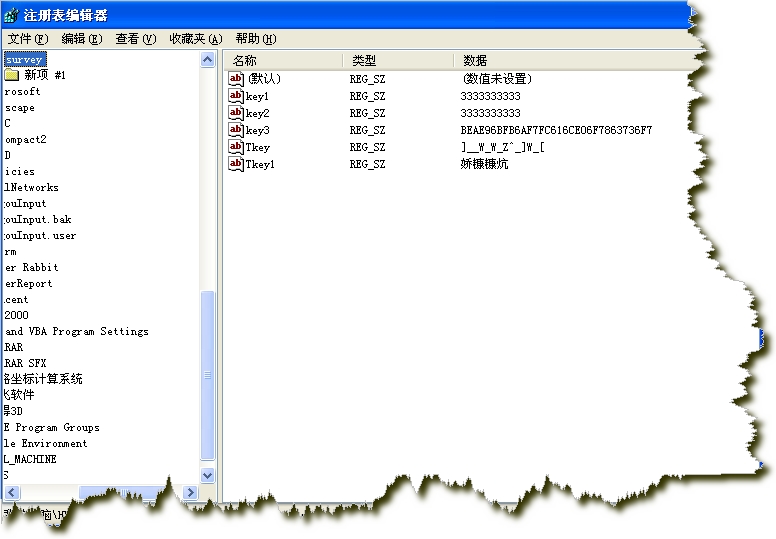Viewport: 776px width, 539px height.
Task: Open the 帮助(H) menu
Action: coord(256,39)
